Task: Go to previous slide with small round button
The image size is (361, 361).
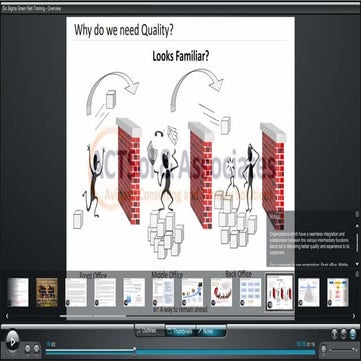Action: 28,349
